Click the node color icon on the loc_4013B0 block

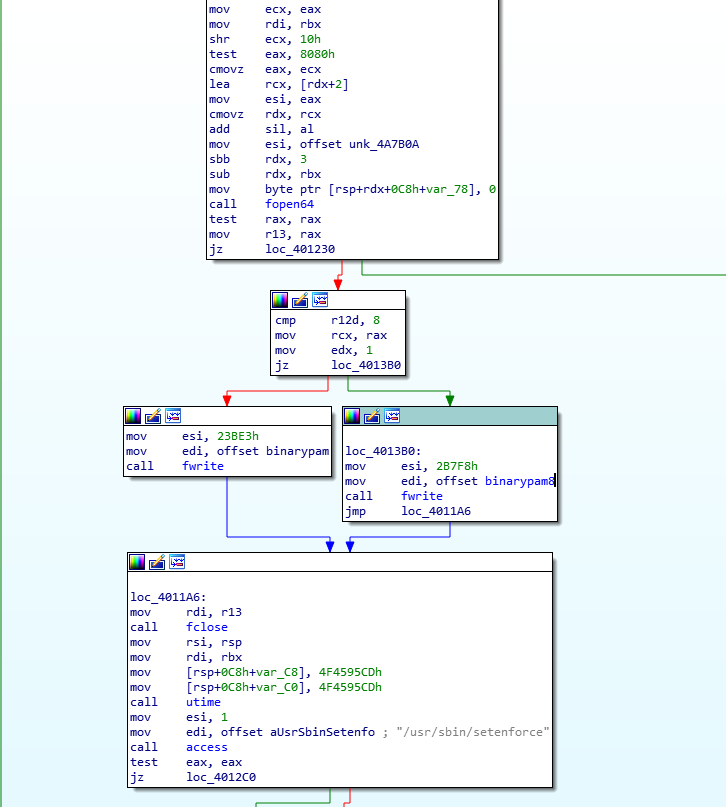352,416
